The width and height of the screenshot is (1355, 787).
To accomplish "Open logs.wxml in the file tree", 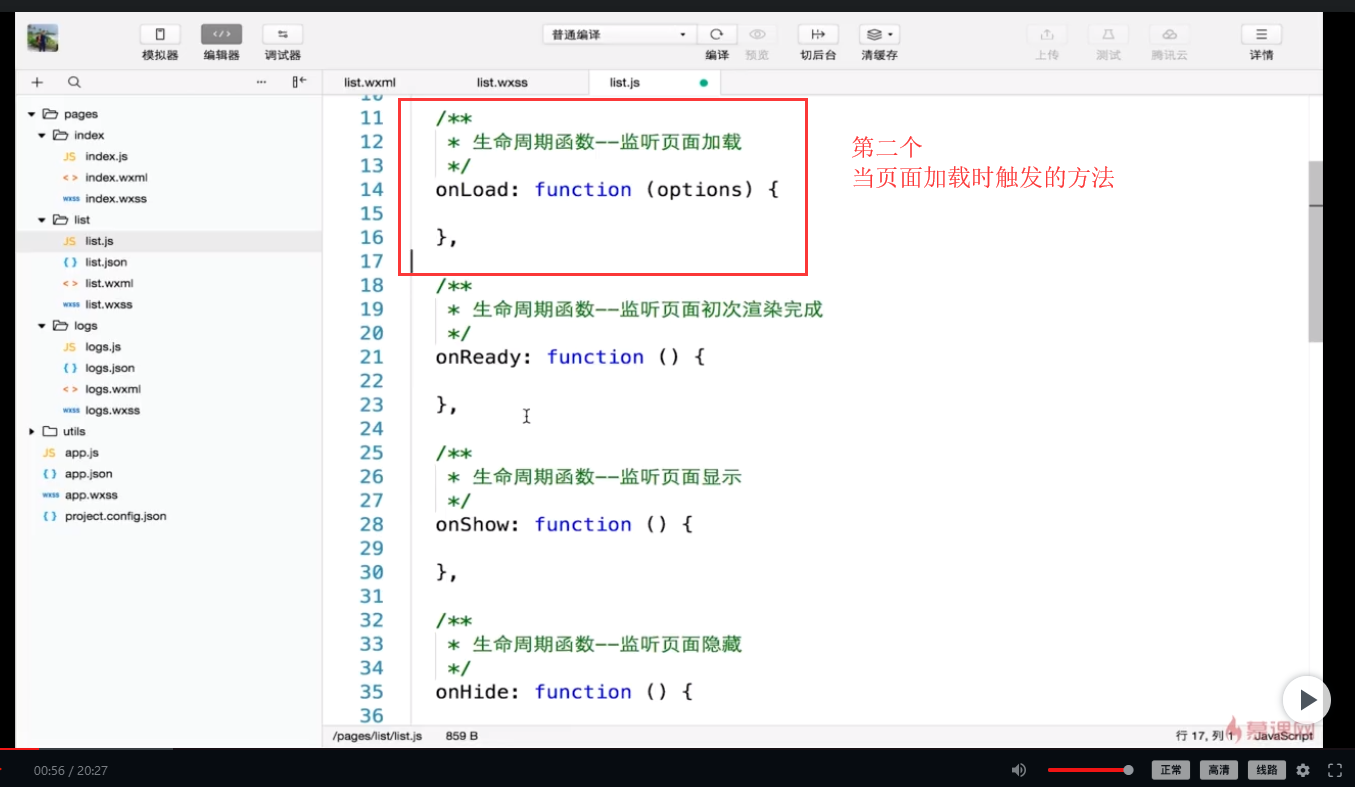I will pyautogui.click(x=113, y=389).
